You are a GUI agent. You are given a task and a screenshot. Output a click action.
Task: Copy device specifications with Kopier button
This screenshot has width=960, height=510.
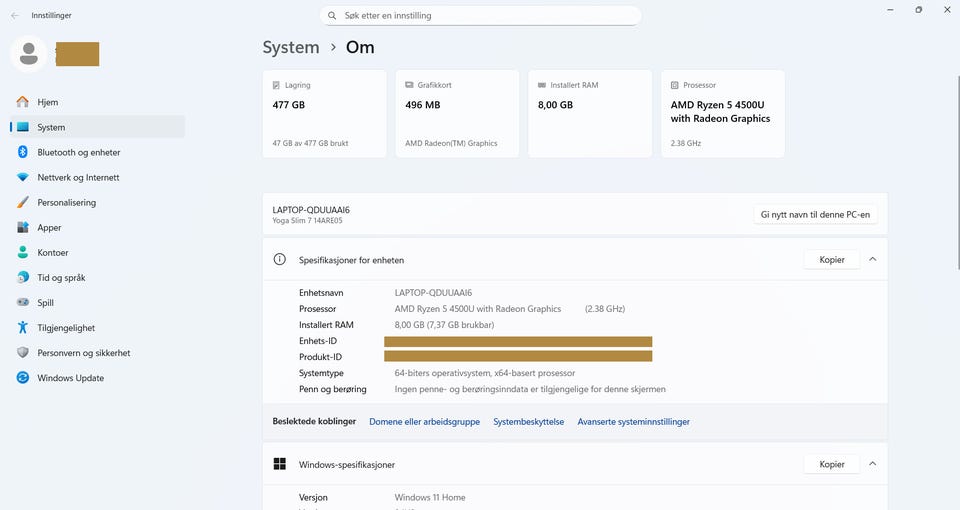pos(831,260)
